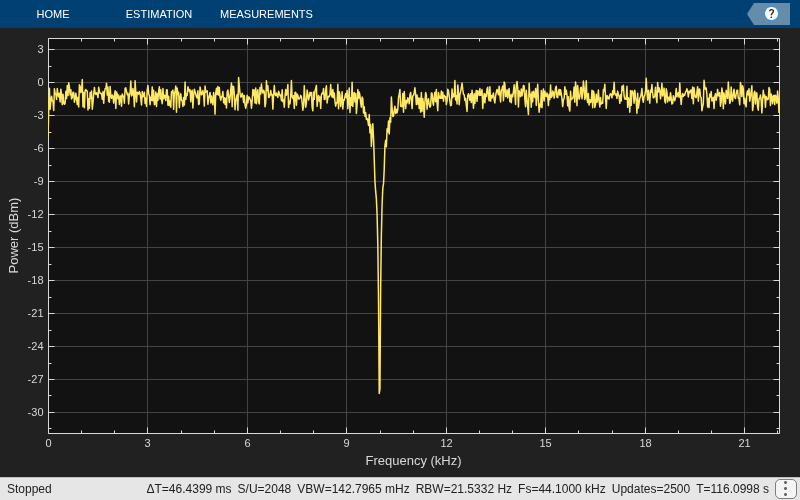Image resolution: width=800 pixels, height=500 pixels.
Task: Click the VBW=142.7965 mHz readout
Action: click(353, 489)
